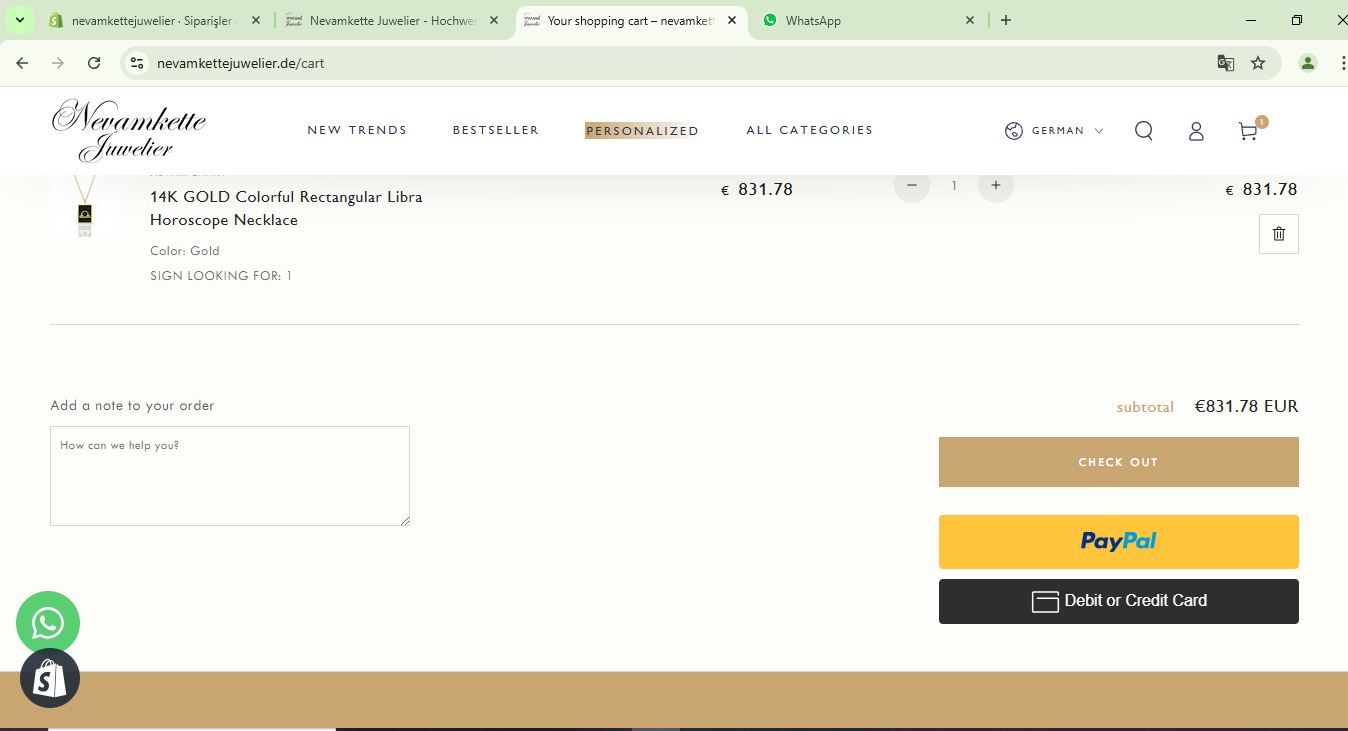The image size is (1348, 731).
Task: Click the Color: Gold text
Action: [x=185, y=251]
